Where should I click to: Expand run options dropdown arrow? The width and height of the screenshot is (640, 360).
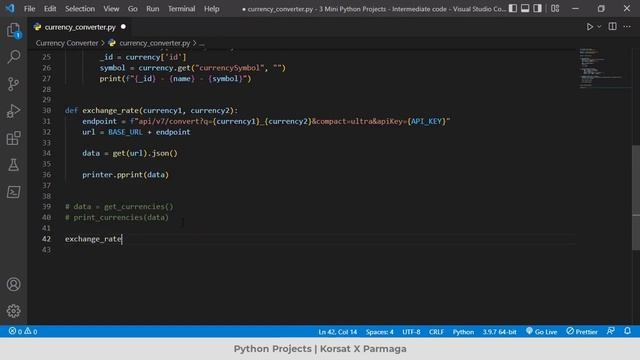click(599, 27)
